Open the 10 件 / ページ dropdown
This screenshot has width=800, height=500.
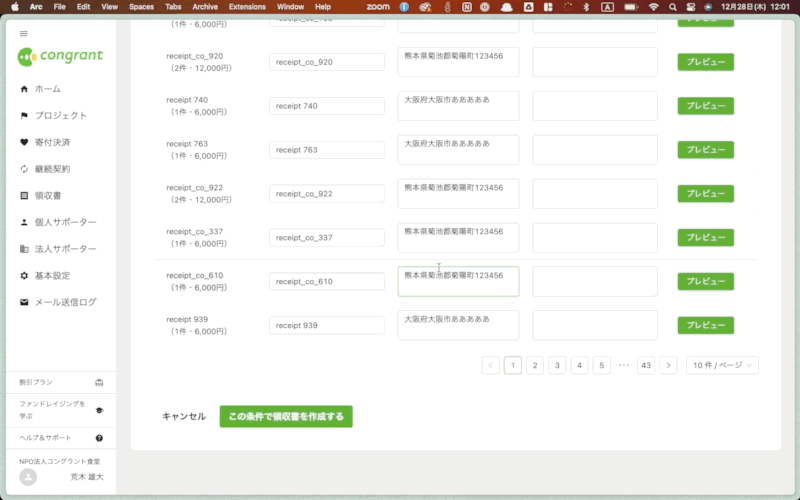[722, 365]
